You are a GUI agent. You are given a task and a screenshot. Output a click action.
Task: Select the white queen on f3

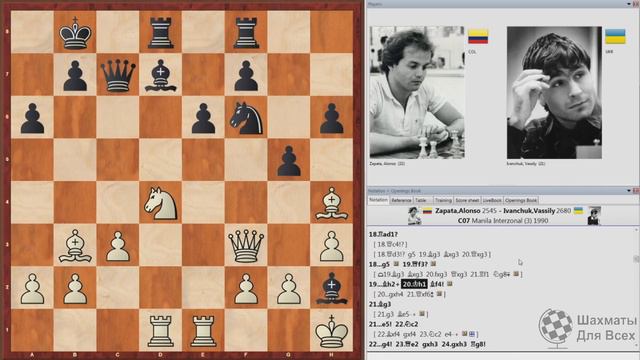[246, 246]
